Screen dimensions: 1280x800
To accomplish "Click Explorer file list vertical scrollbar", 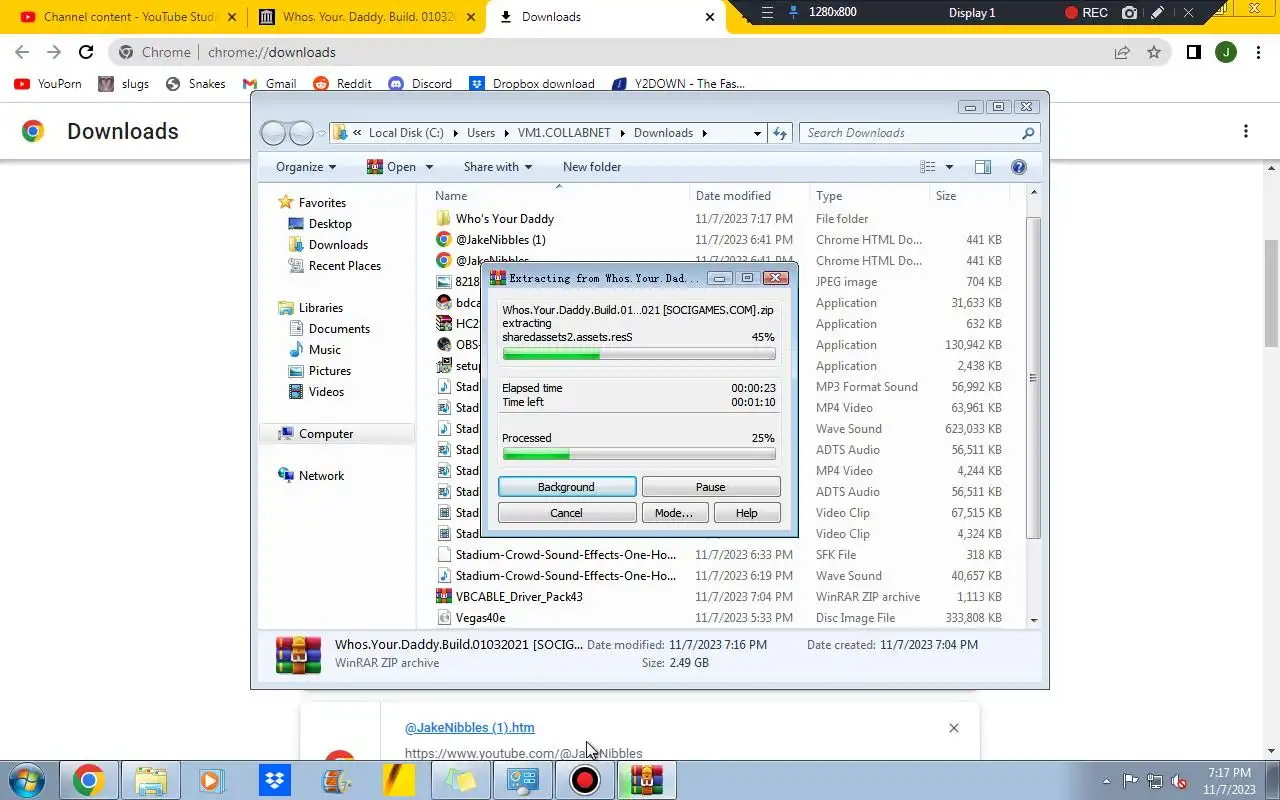I will (1033, 378).
